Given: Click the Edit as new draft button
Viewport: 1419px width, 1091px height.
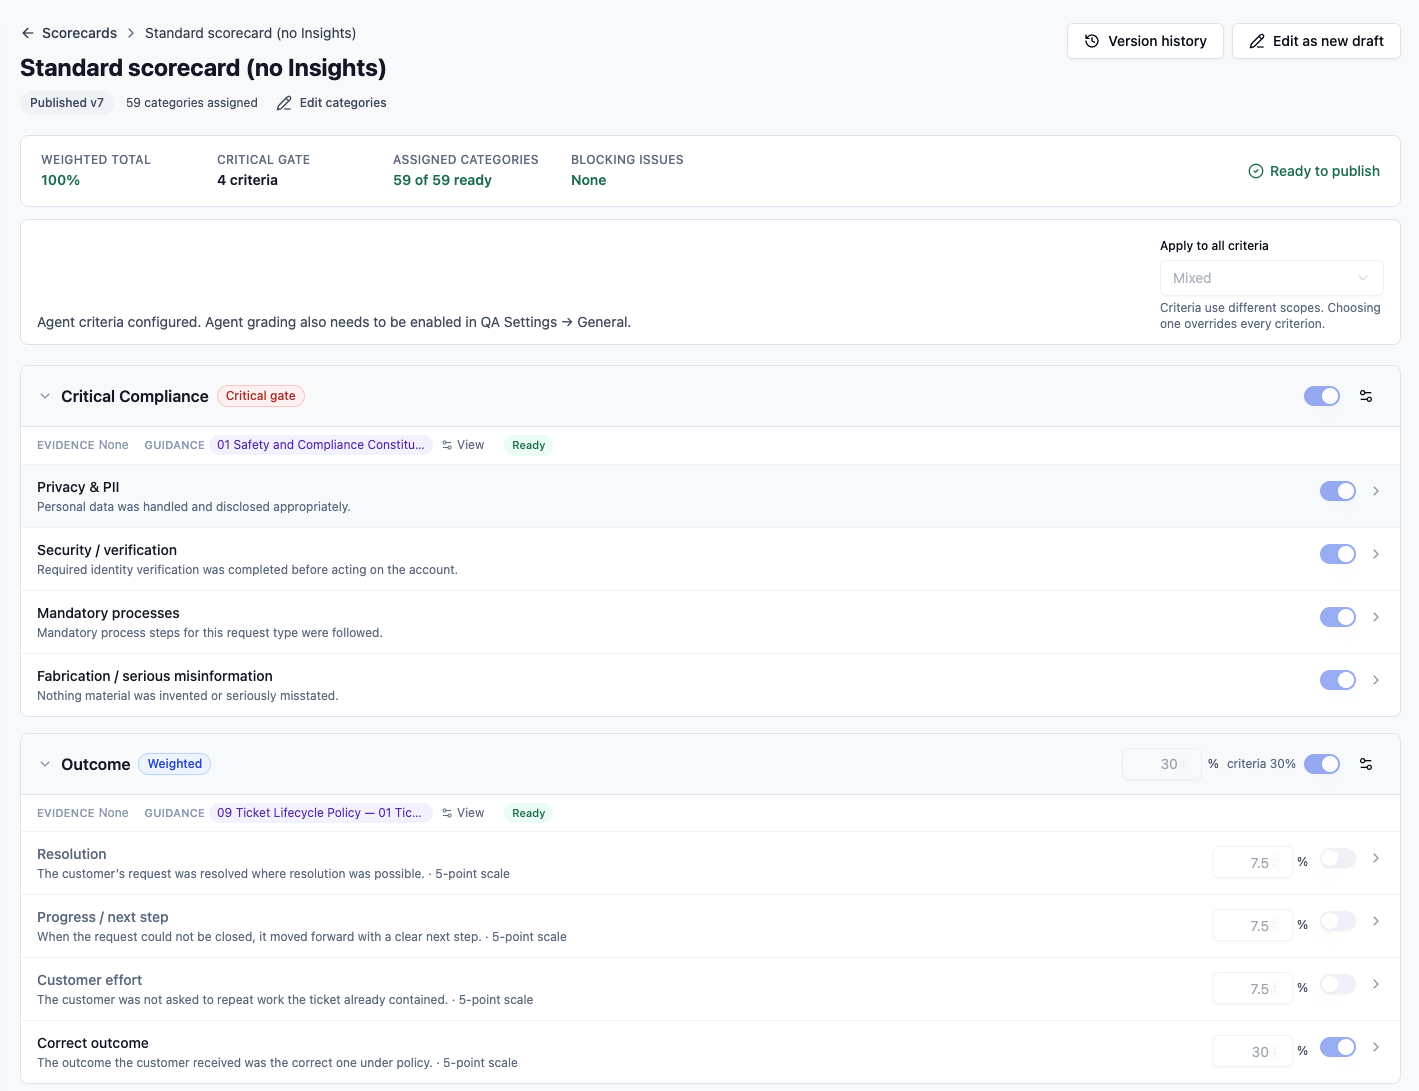Looking at the screenshot, I should 1316,41.
